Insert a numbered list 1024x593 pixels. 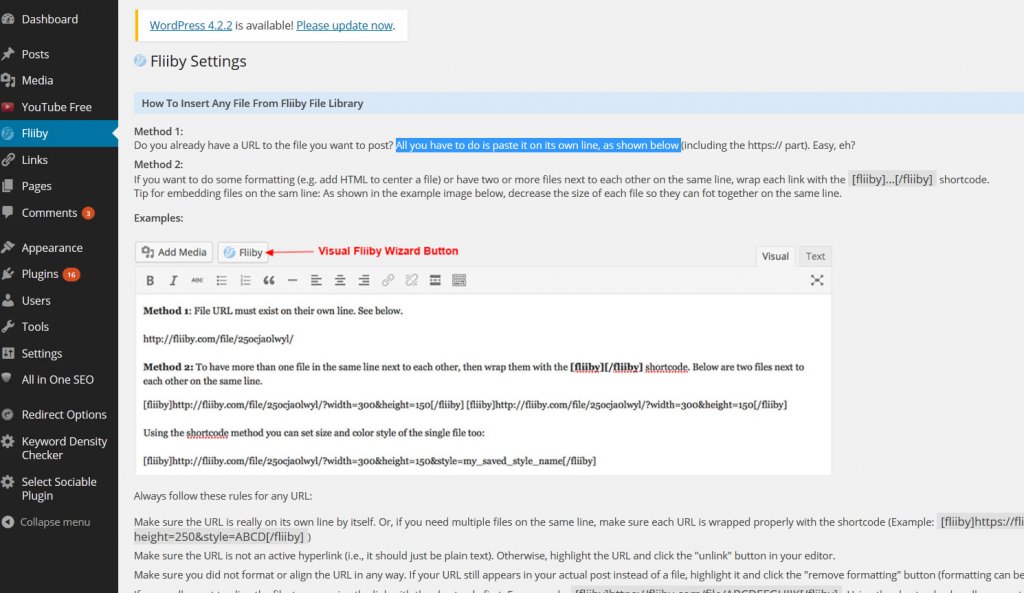point(245,280)
